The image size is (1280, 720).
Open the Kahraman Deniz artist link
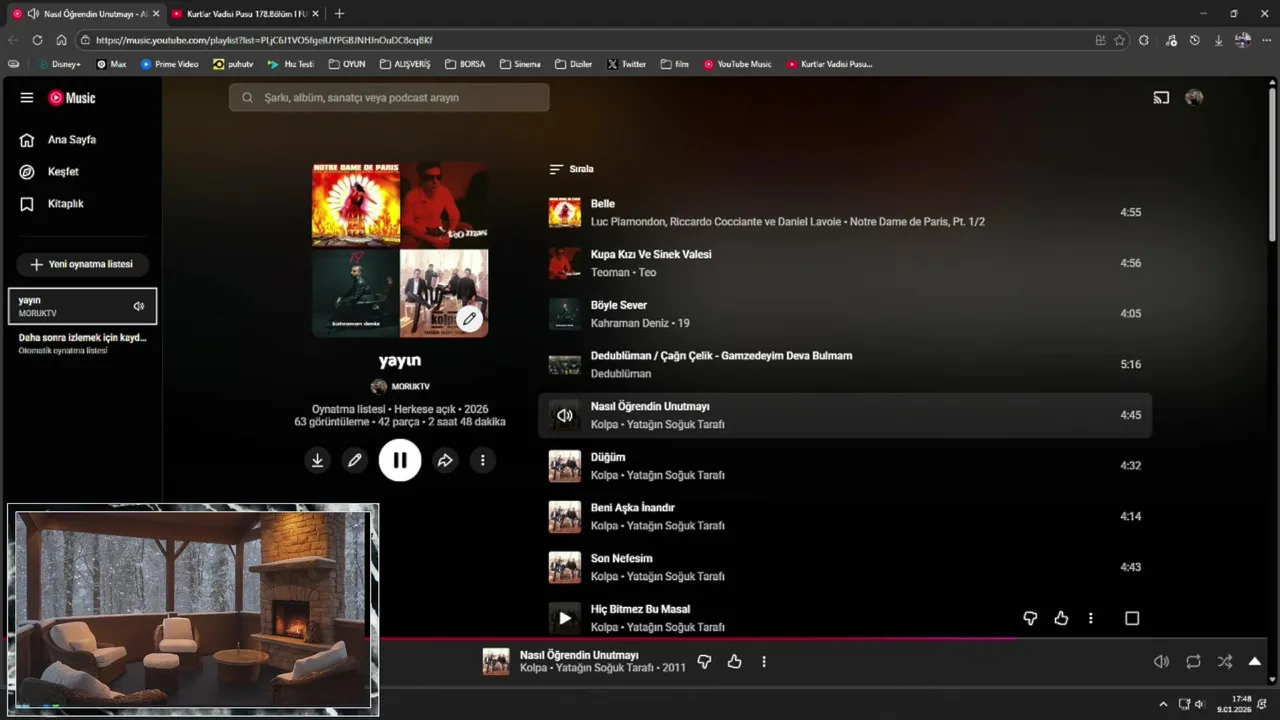pyautogui.click(x=630, y=323)
